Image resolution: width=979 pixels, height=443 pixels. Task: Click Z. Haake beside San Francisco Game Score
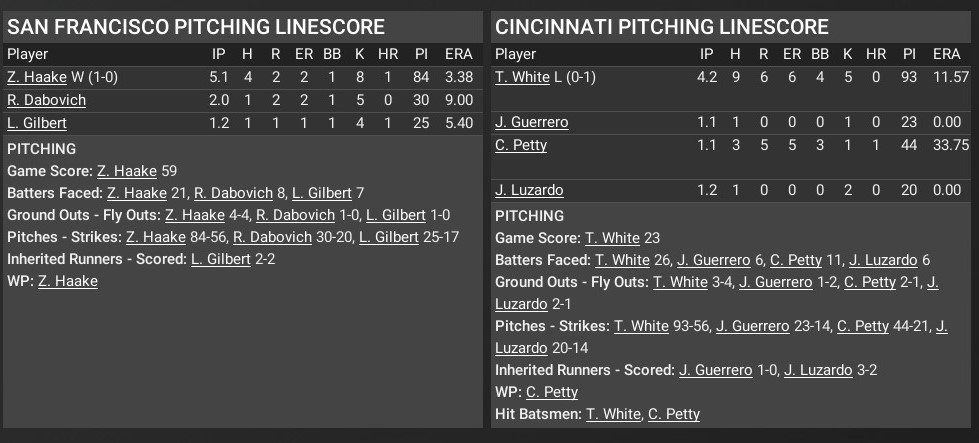tap(127, 171)
